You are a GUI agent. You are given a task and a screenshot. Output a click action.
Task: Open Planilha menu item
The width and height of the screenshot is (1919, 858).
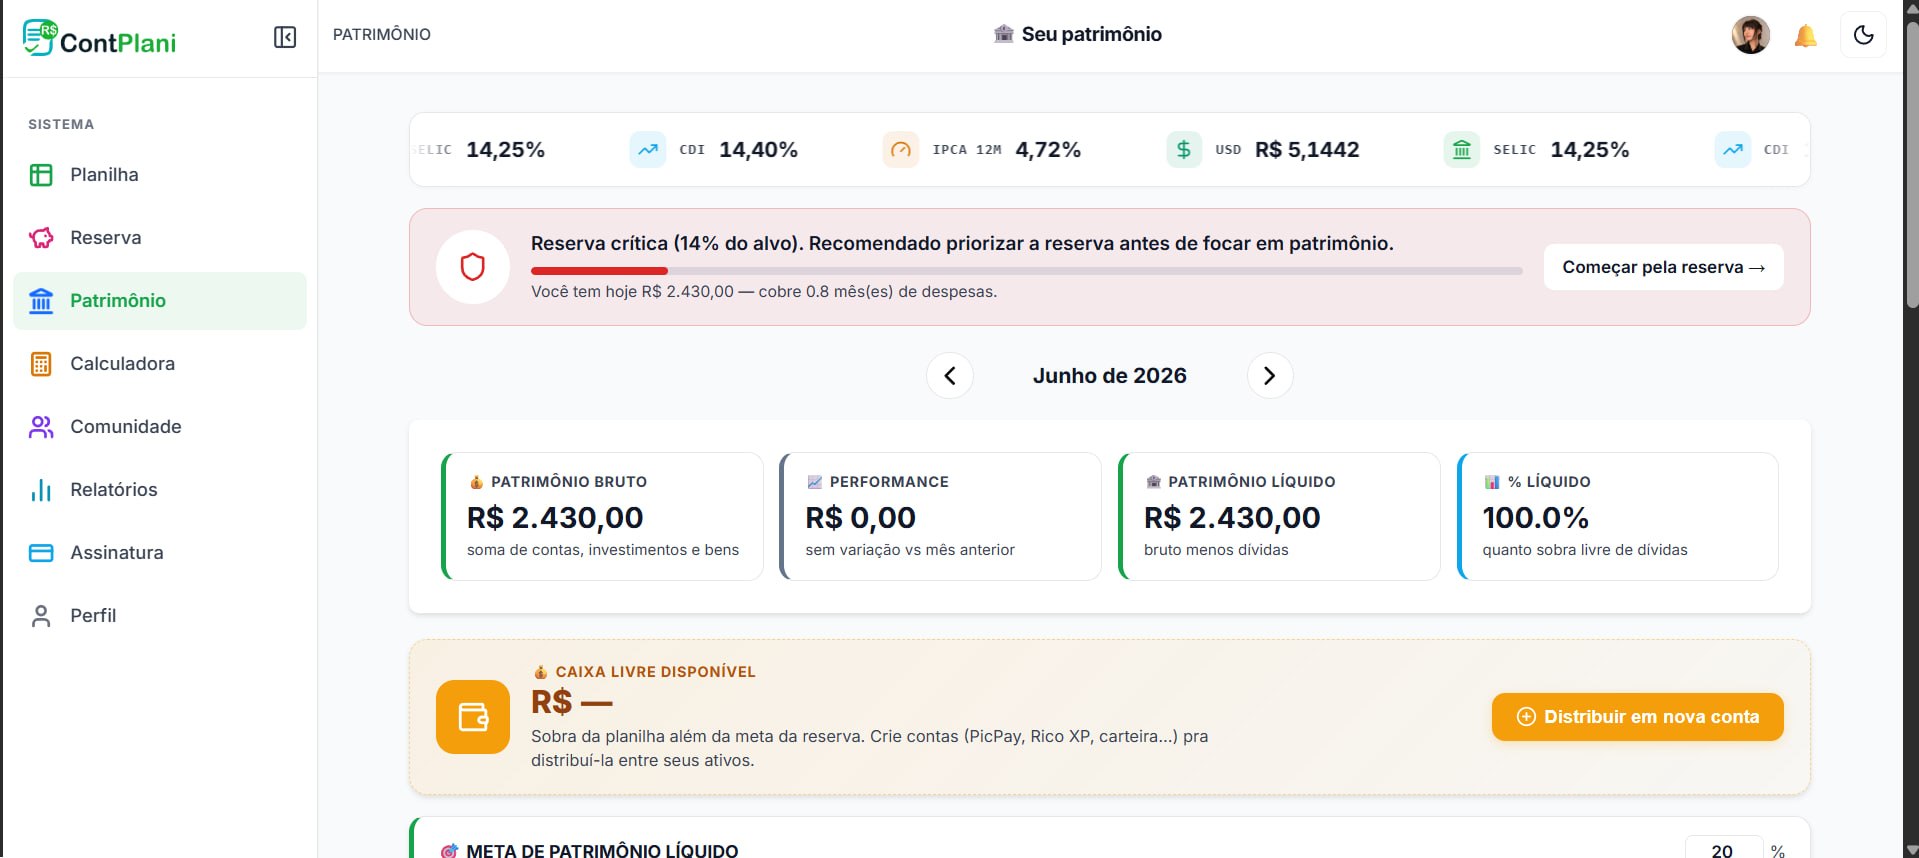160,175
